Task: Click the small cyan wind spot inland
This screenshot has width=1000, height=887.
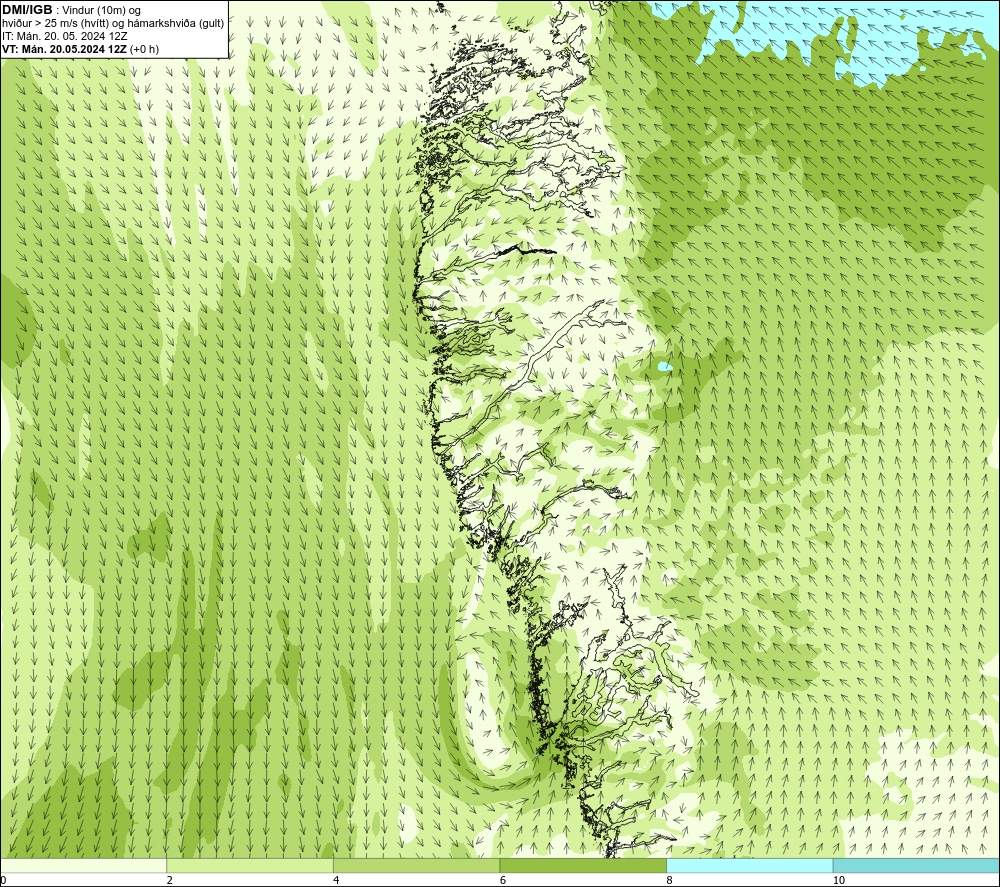Action: (665, 367)
